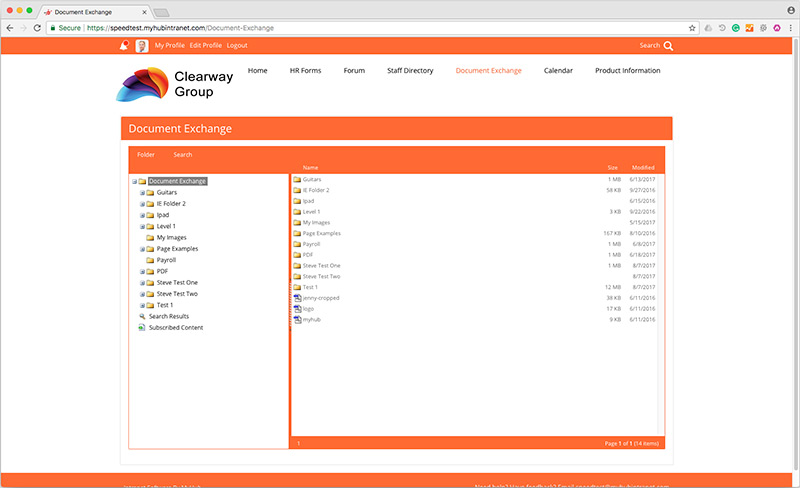
Task: Click the Search Results magnifier icon in tree
Action: pos(142,316)
